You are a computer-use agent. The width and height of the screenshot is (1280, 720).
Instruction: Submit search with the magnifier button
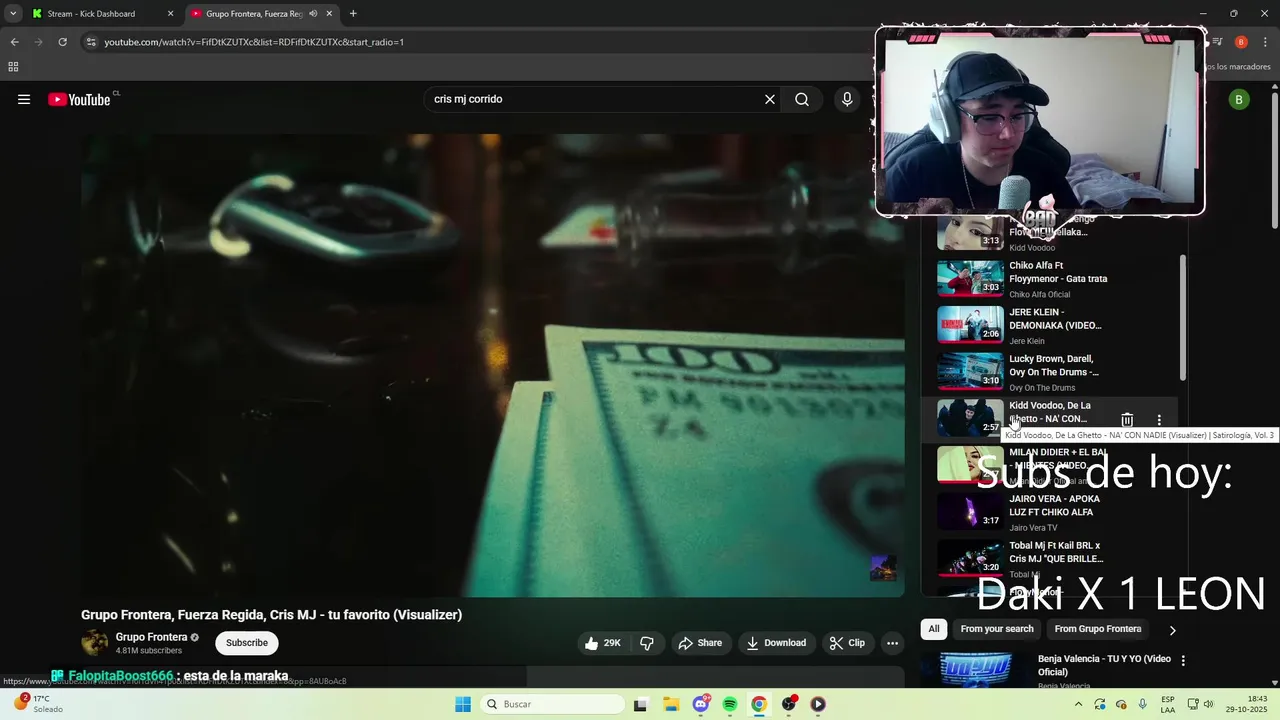pyautogui.click(x=802, y=99)
